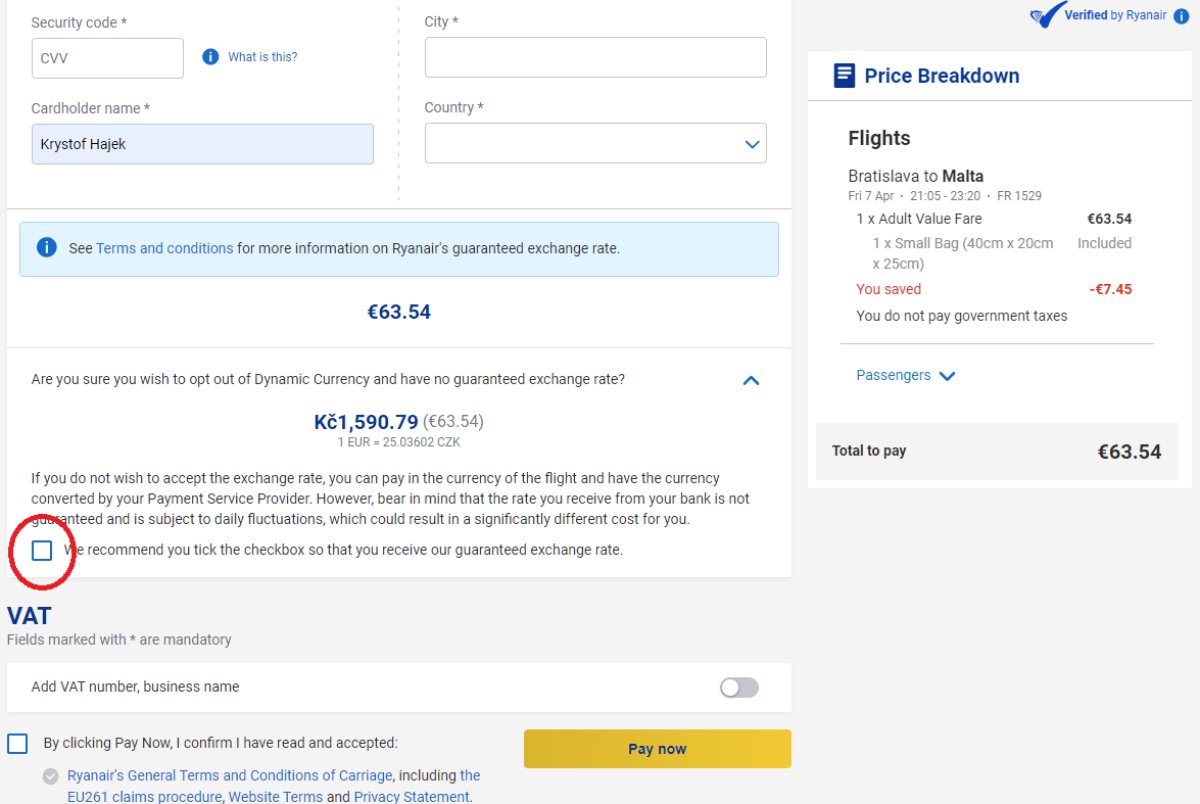The height and width of the screenshot is (804, 1200).
Task: Select the Cardholder name field
Action: [202, 143]
